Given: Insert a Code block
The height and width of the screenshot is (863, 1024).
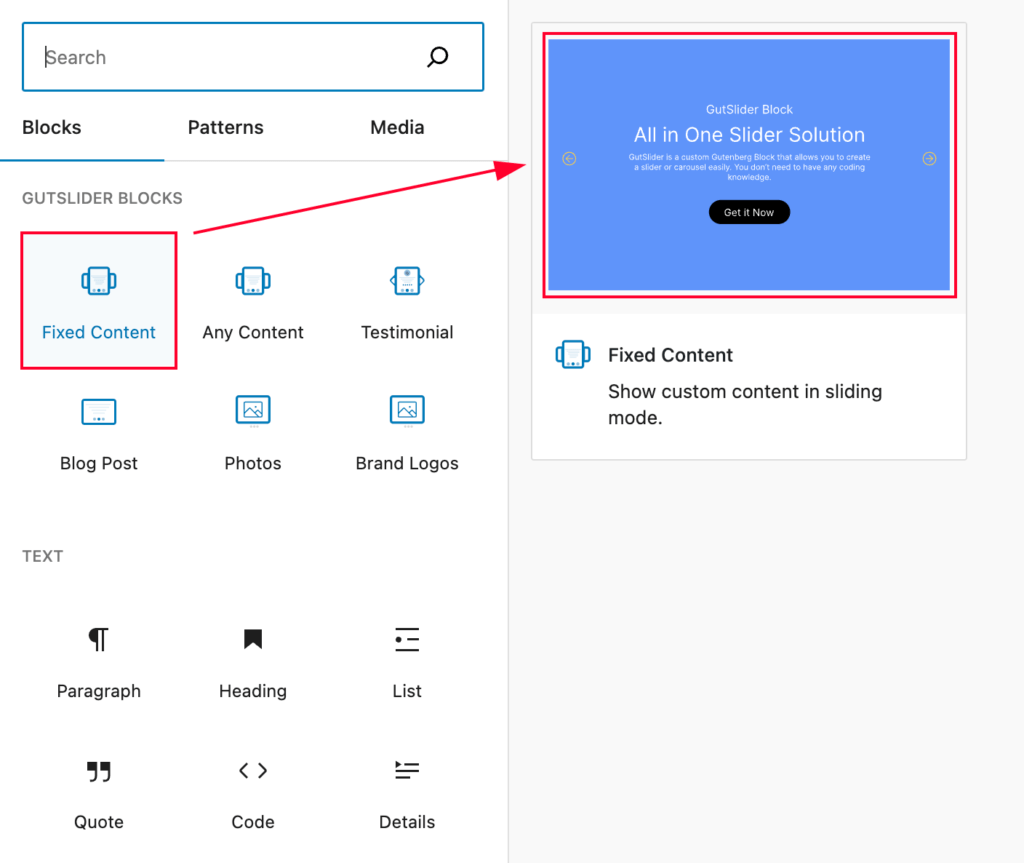Looking at the screenshot, I should 252,771.
